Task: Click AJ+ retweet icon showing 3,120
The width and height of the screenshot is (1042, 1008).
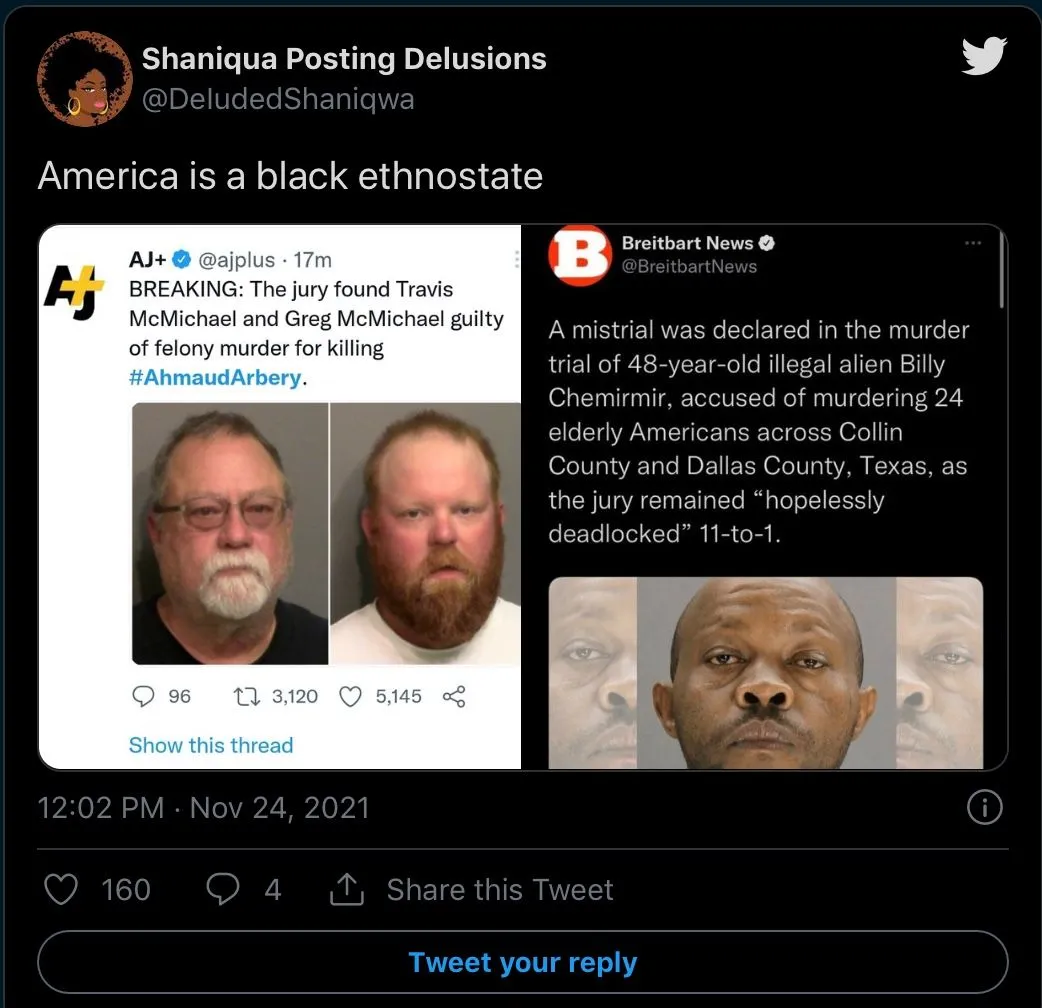Action: click(x=246, y=696)
